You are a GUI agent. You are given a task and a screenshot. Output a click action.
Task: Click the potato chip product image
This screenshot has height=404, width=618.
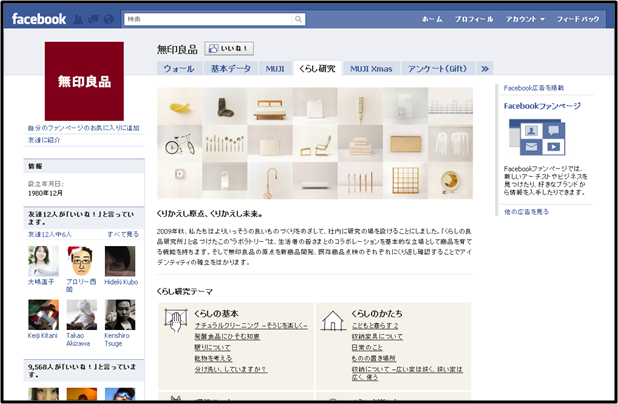180,106
